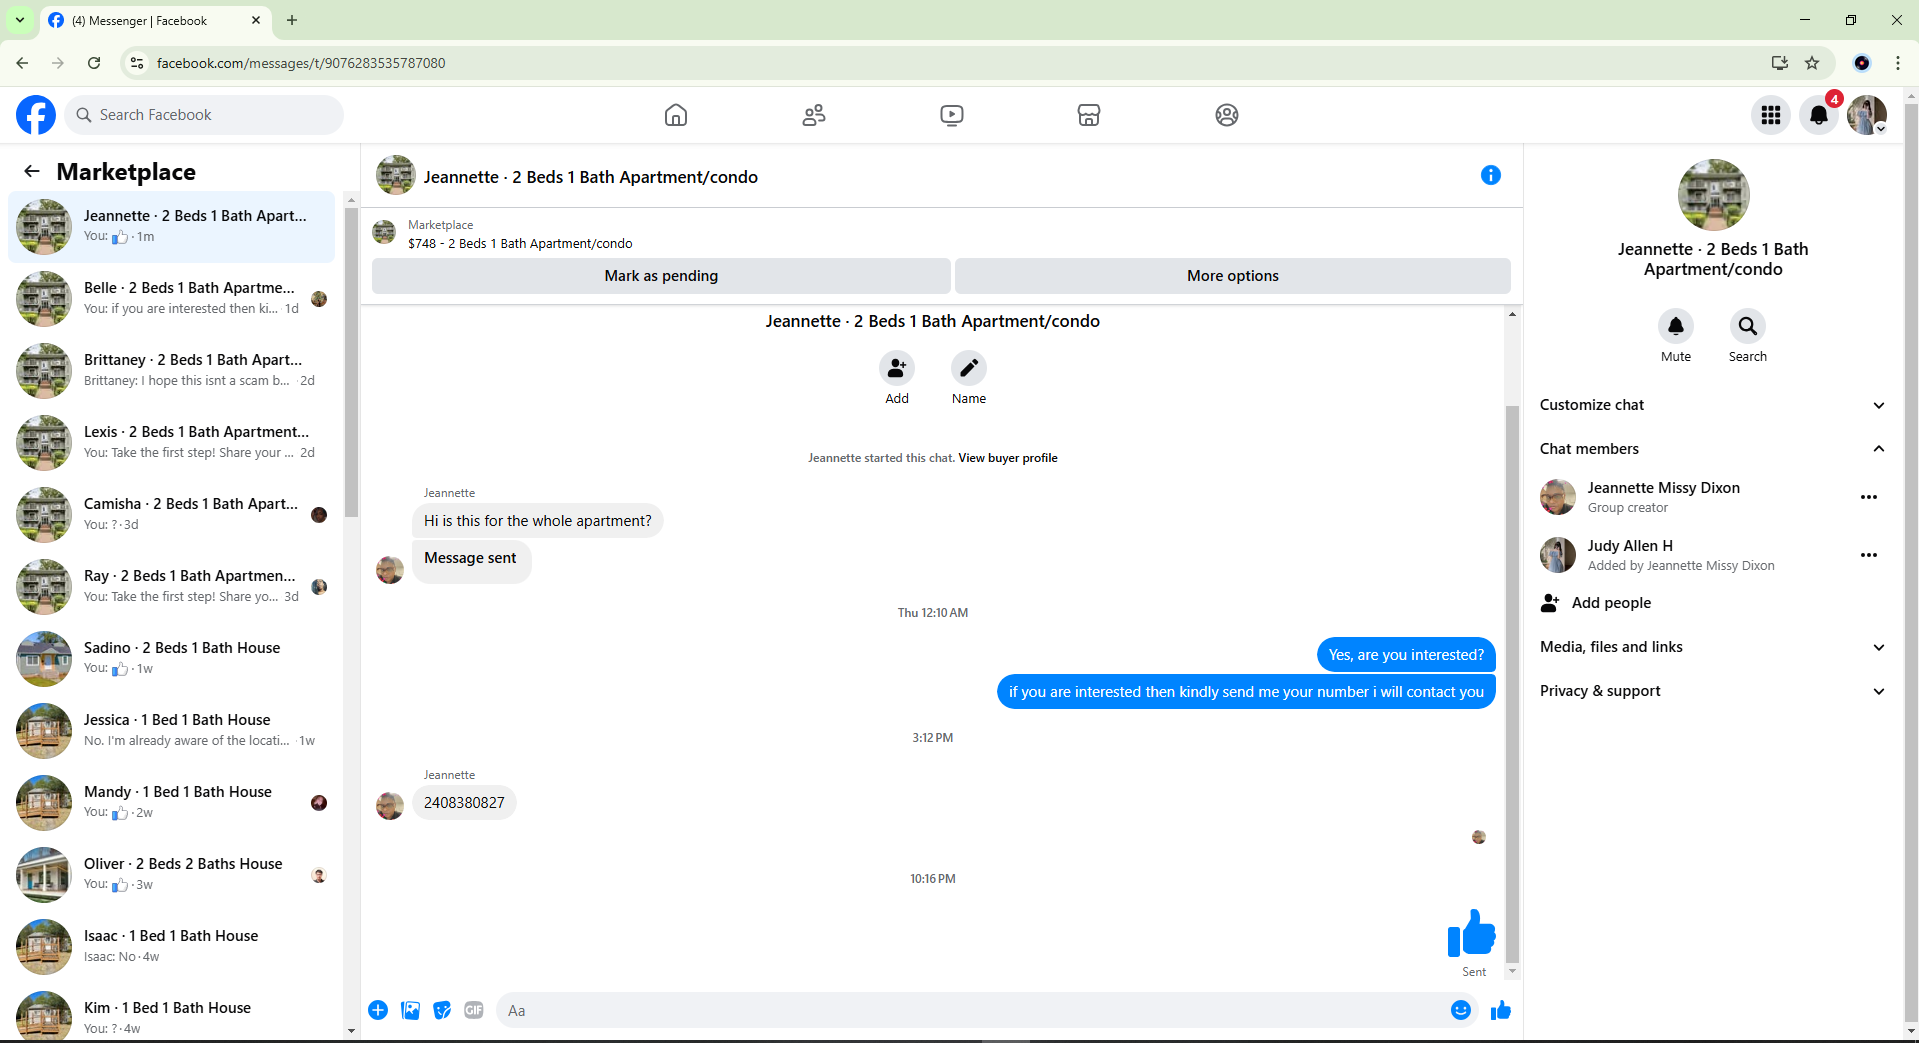The image size is (1919, 1043).
Task: Open conversation information (i) icon
Action: point(1491,175)
